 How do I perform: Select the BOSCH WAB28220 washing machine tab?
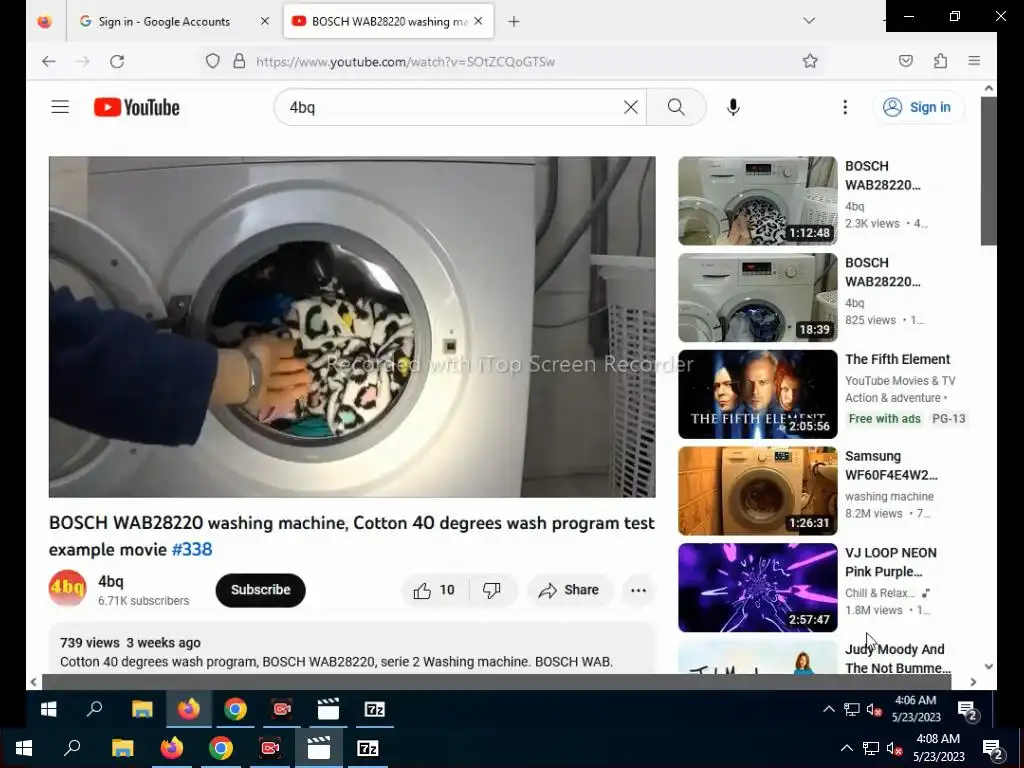coord(389,22)
